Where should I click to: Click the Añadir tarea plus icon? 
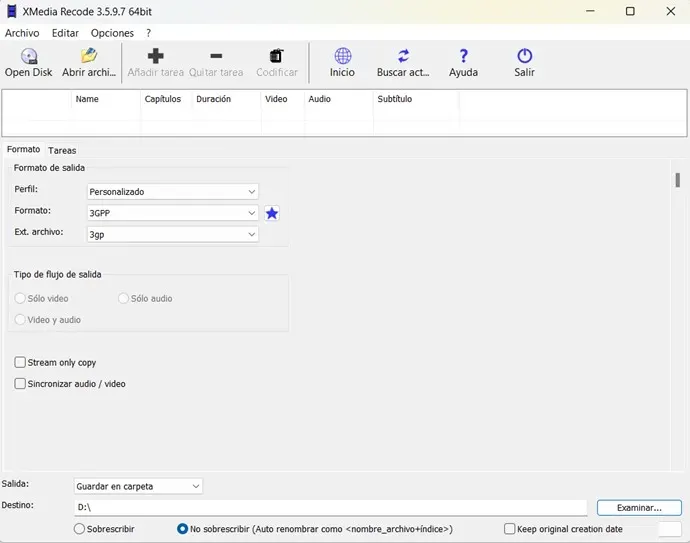(x=155, y=56)
